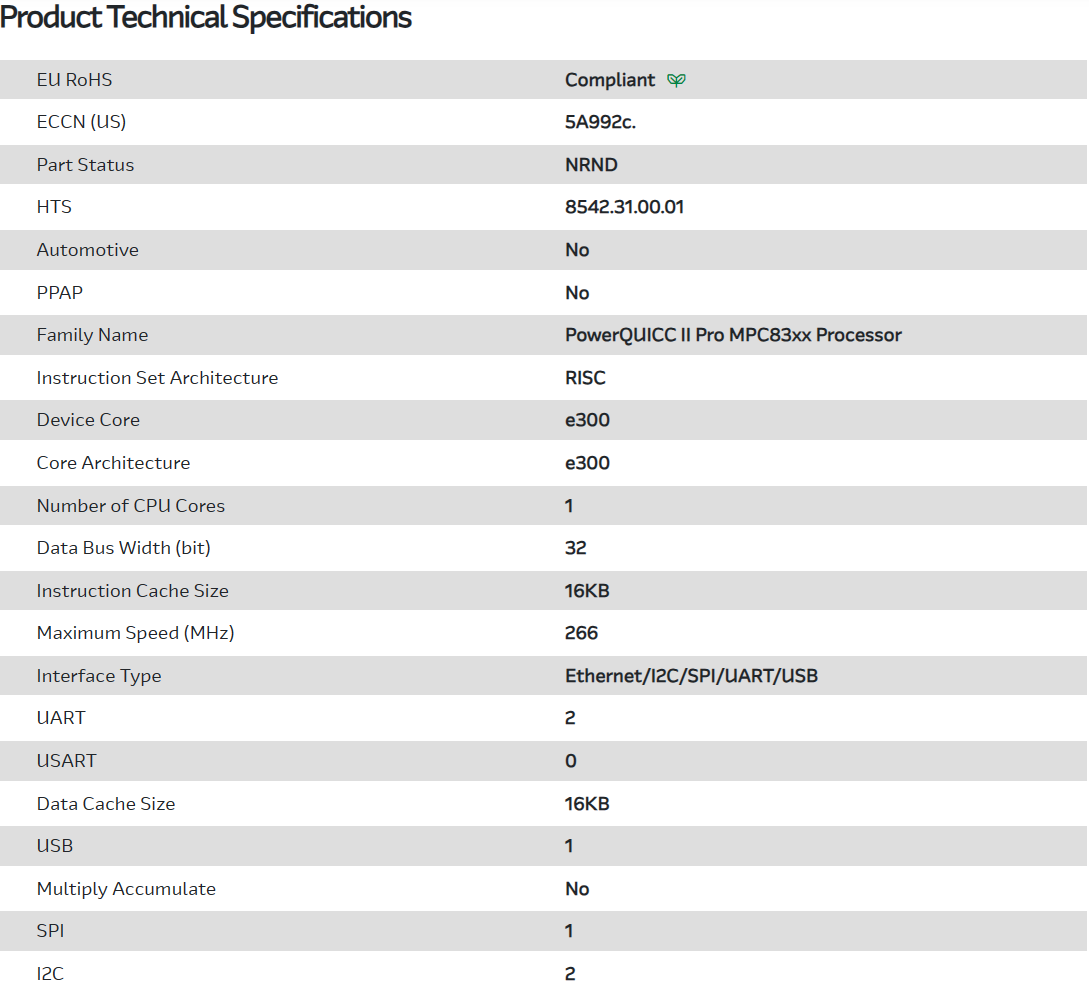Select the Maximum Speed value 266

tap(581, 633)
